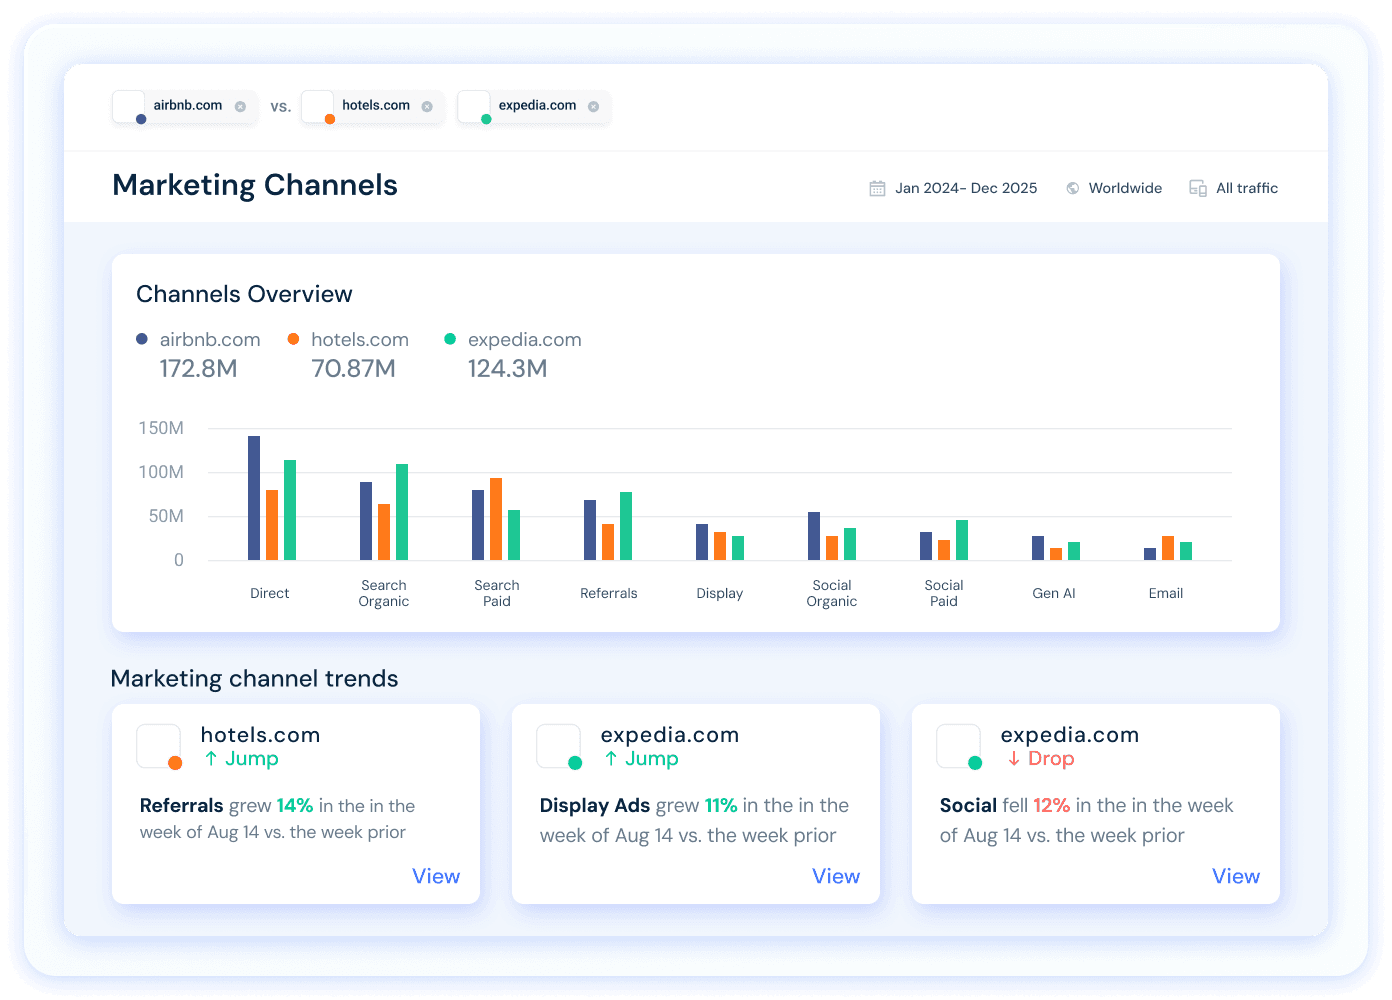Toggle hotels.com legend dot in chart
The image size is (1392, 1000).
(293, 339)
